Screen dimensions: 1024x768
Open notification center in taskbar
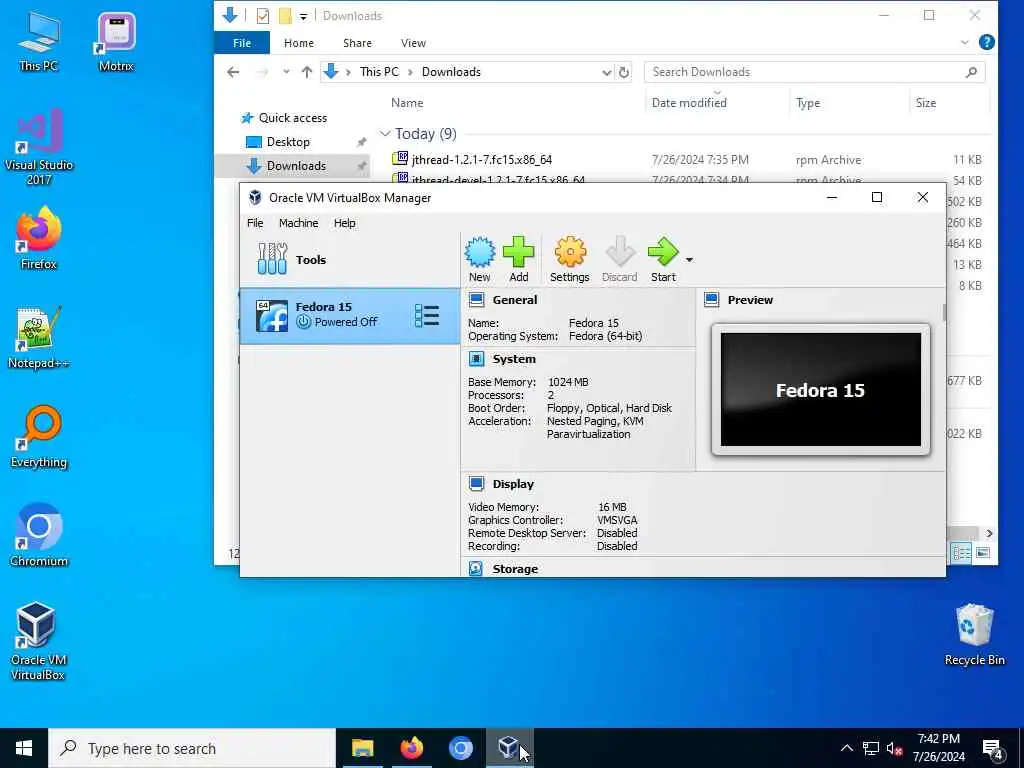[x=993, y=749]
